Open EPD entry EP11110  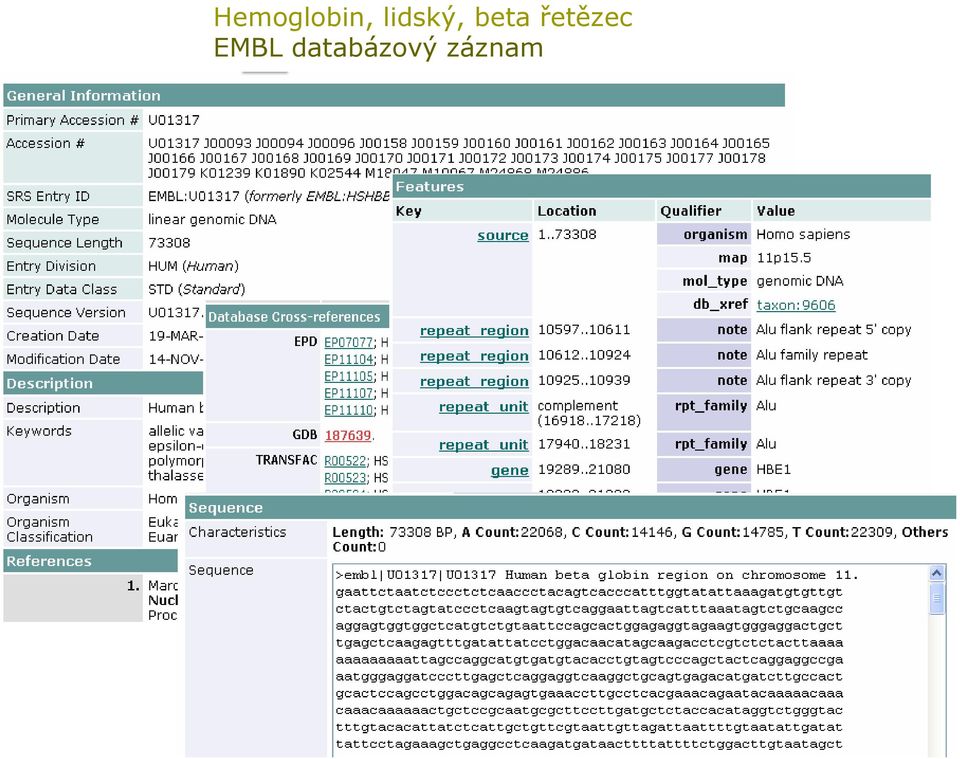tap(348, 411)
